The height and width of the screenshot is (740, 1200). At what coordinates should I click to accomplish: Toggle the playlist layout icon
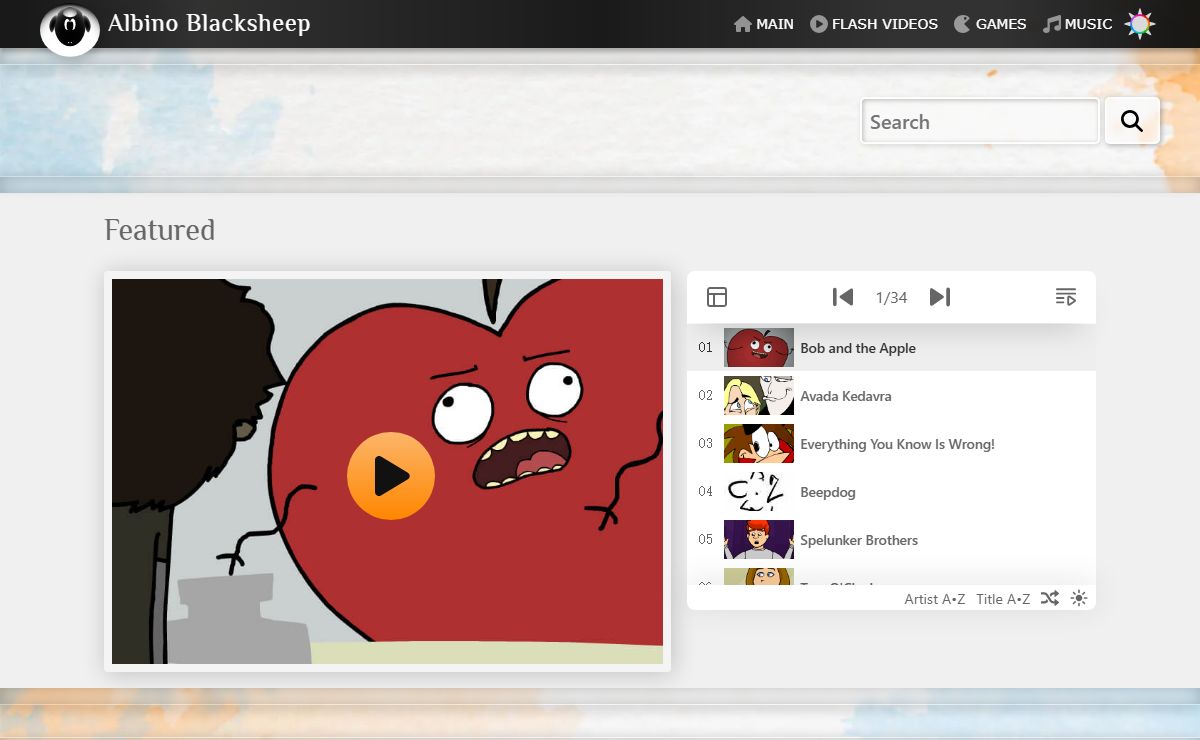(x=717, y=297)
